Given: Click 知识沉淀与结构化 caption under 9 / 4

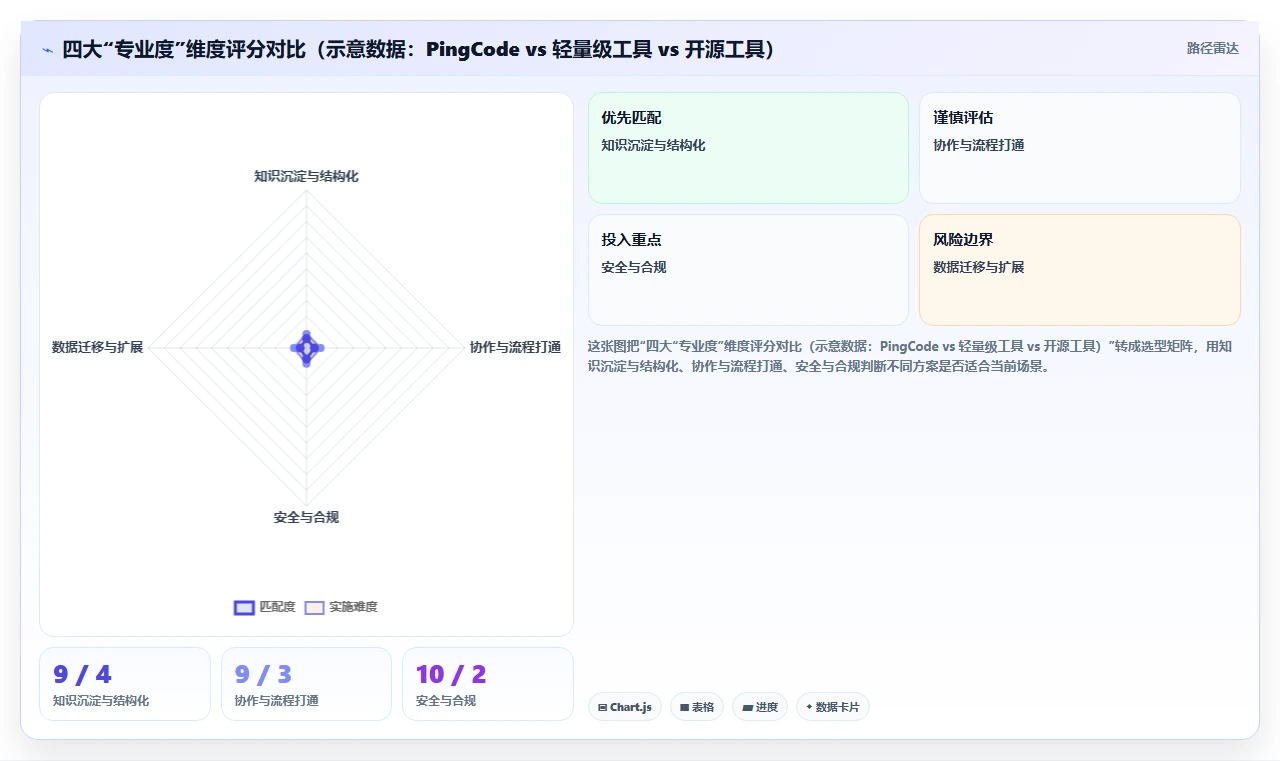Looking at the screenshot, I should click(101, 701).
